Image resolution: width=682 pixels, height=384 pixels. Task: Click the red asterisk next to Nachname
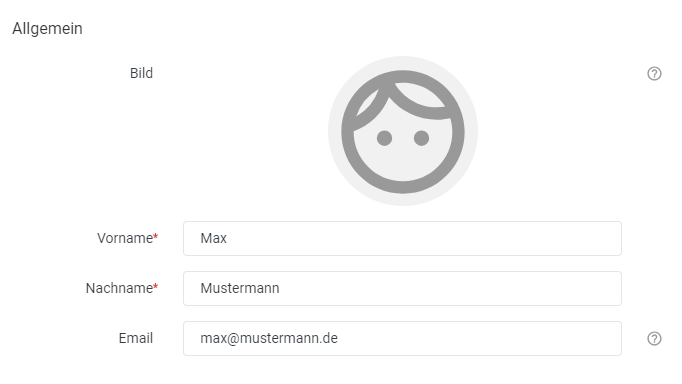[156, 287]
